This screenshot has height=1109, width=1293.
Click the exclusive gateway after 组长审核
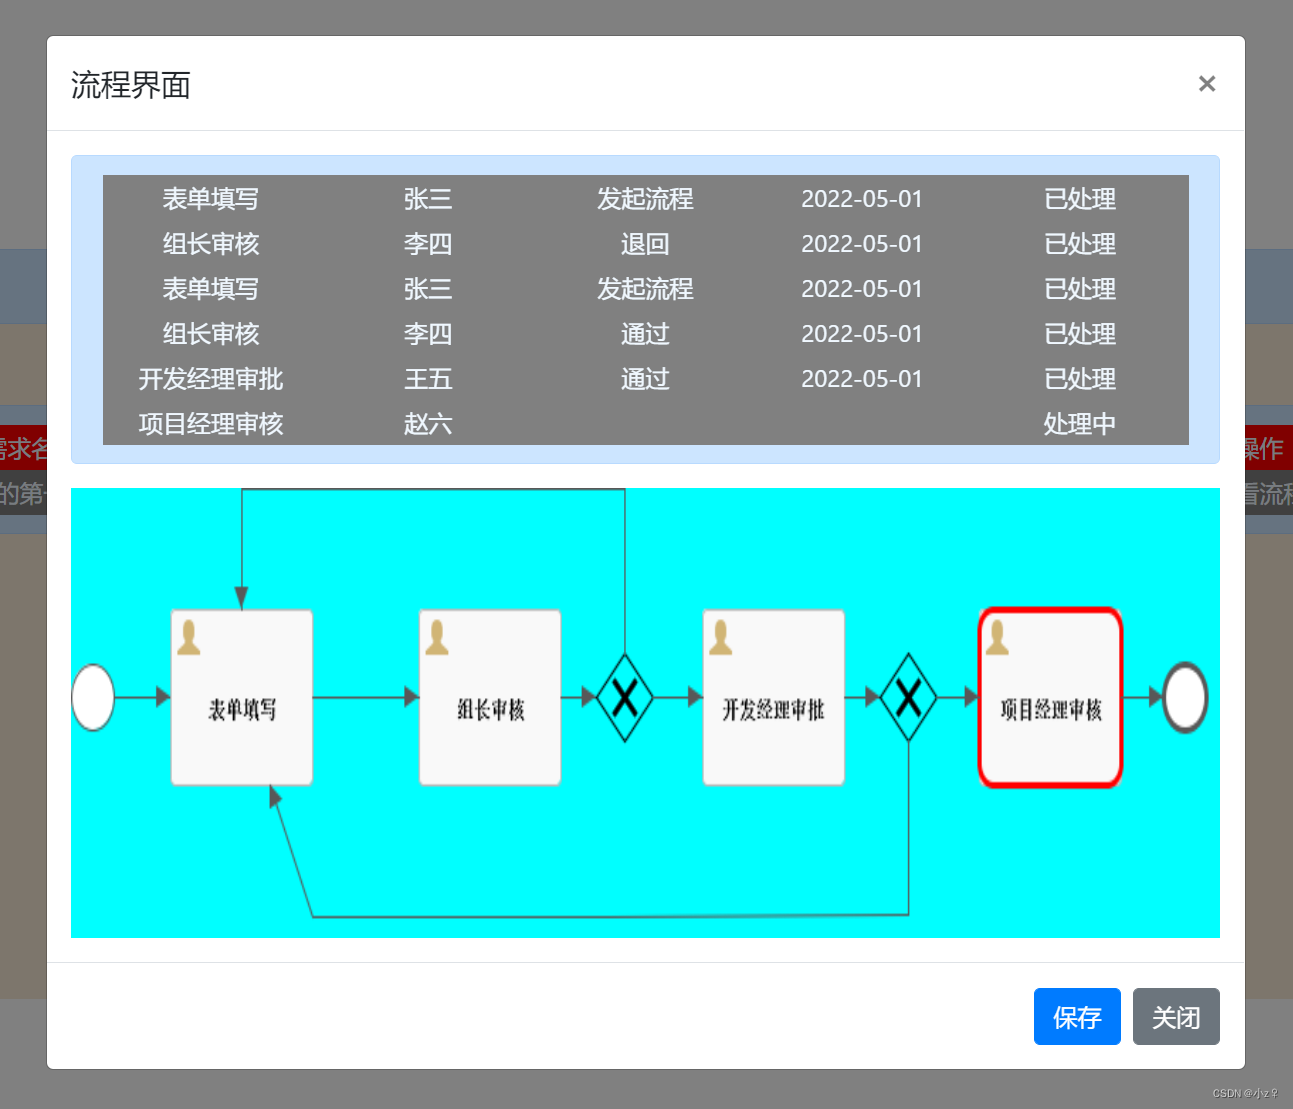[x=625, y=697]
